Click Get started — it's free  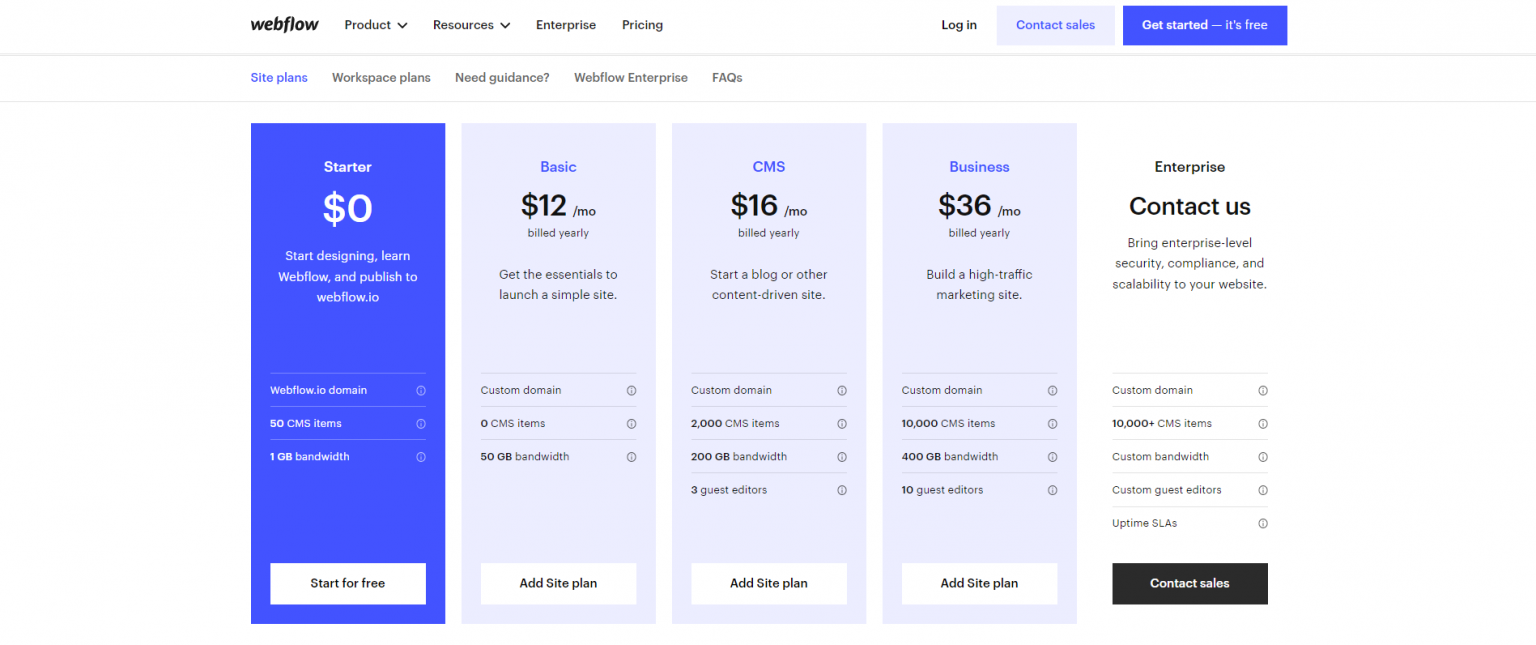[x=1205, y=25]
